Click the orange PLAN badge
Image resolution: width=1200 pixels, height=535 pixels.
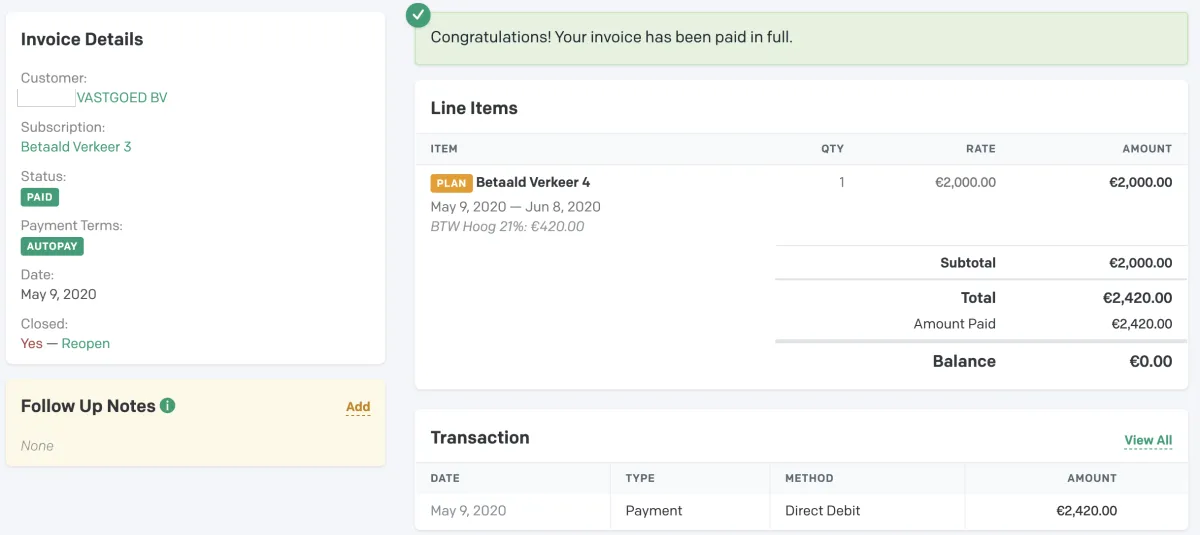click(450, 183)
